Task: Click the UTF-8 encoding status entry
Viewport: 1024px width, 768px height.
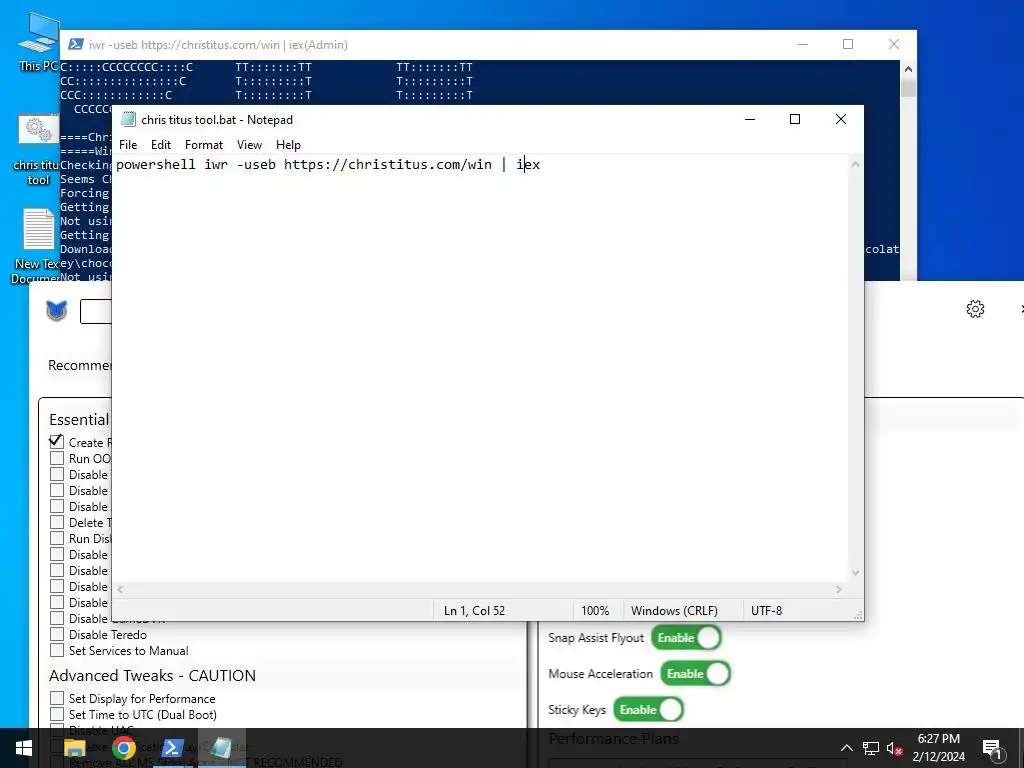Action: 766,611
